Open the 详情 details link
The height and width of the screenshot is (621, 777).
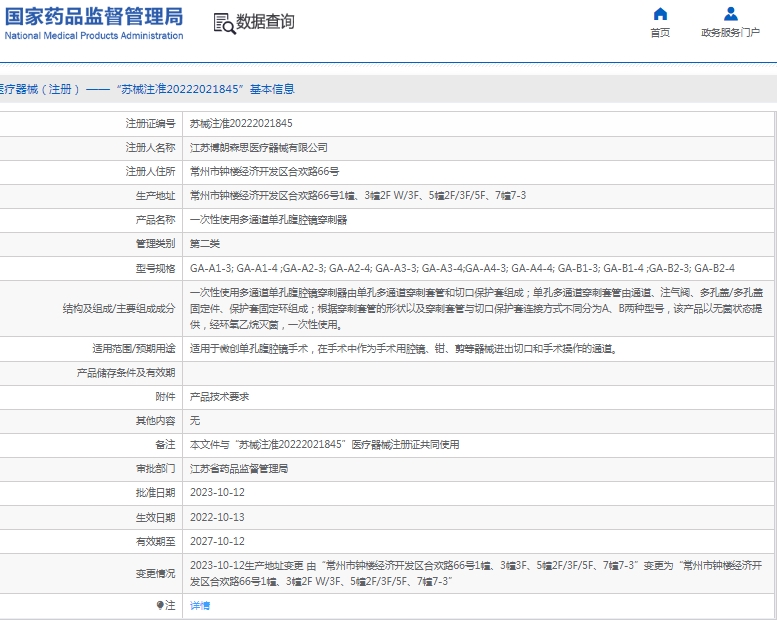[x=200, y=605]
